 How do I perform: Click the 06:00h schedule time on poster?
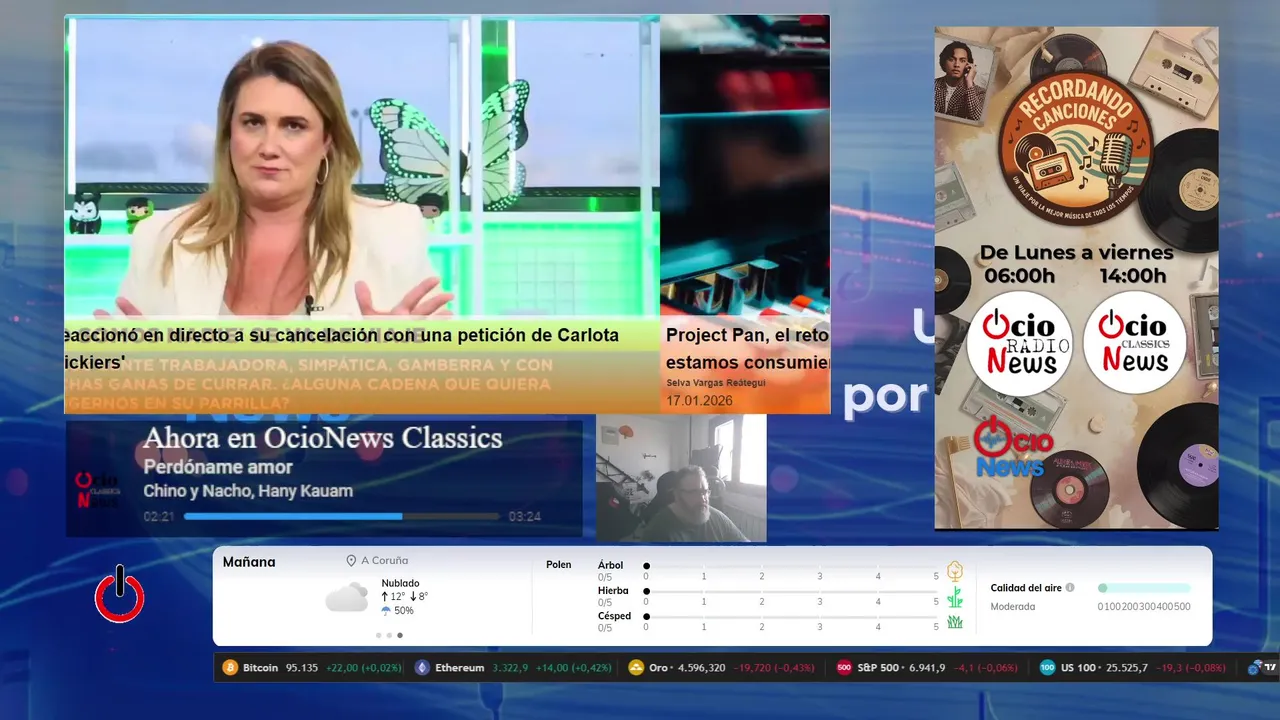1019,276
